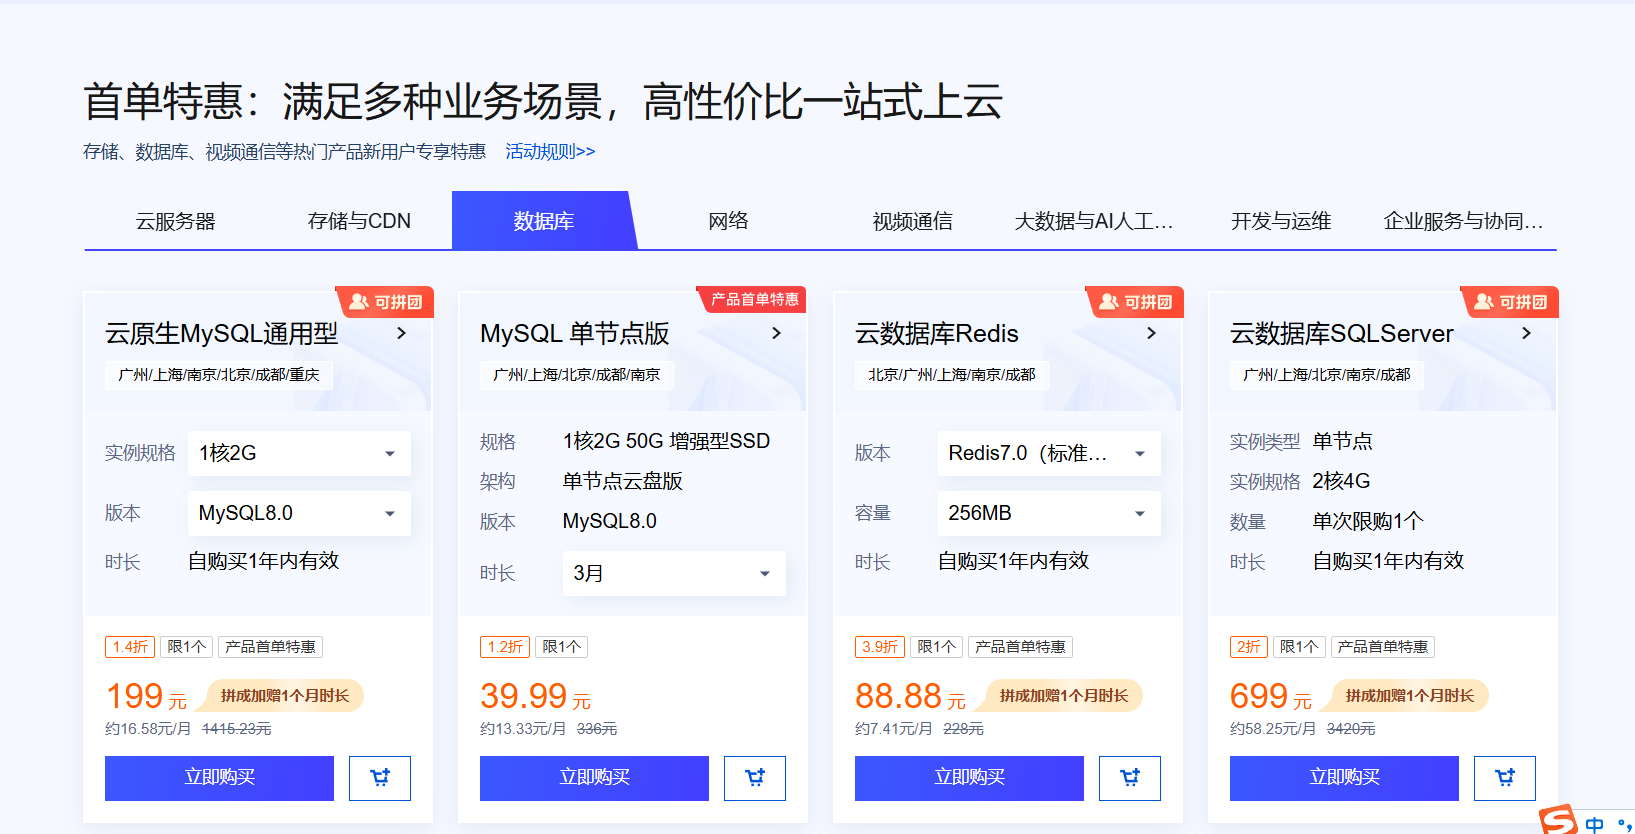
Task: Click 立即购买 for 云数据库SQLServer
Action: click(1344, 778)
